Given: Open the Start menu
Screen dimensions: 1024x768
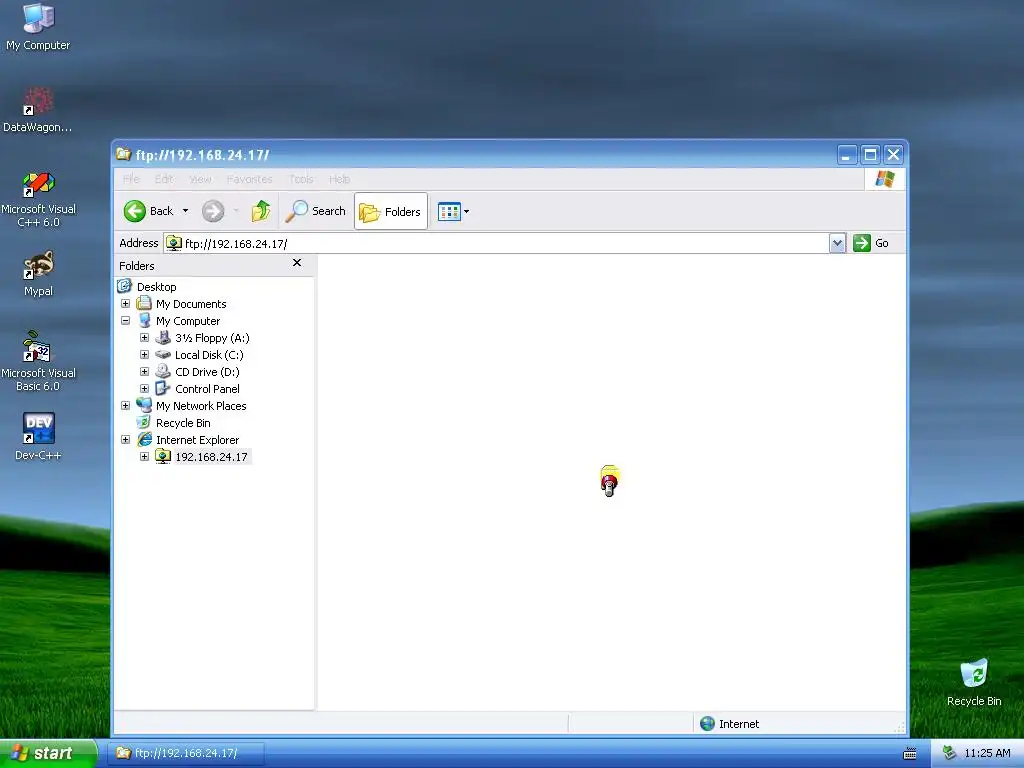Looking at the screenshot, I should coord(48,753).
